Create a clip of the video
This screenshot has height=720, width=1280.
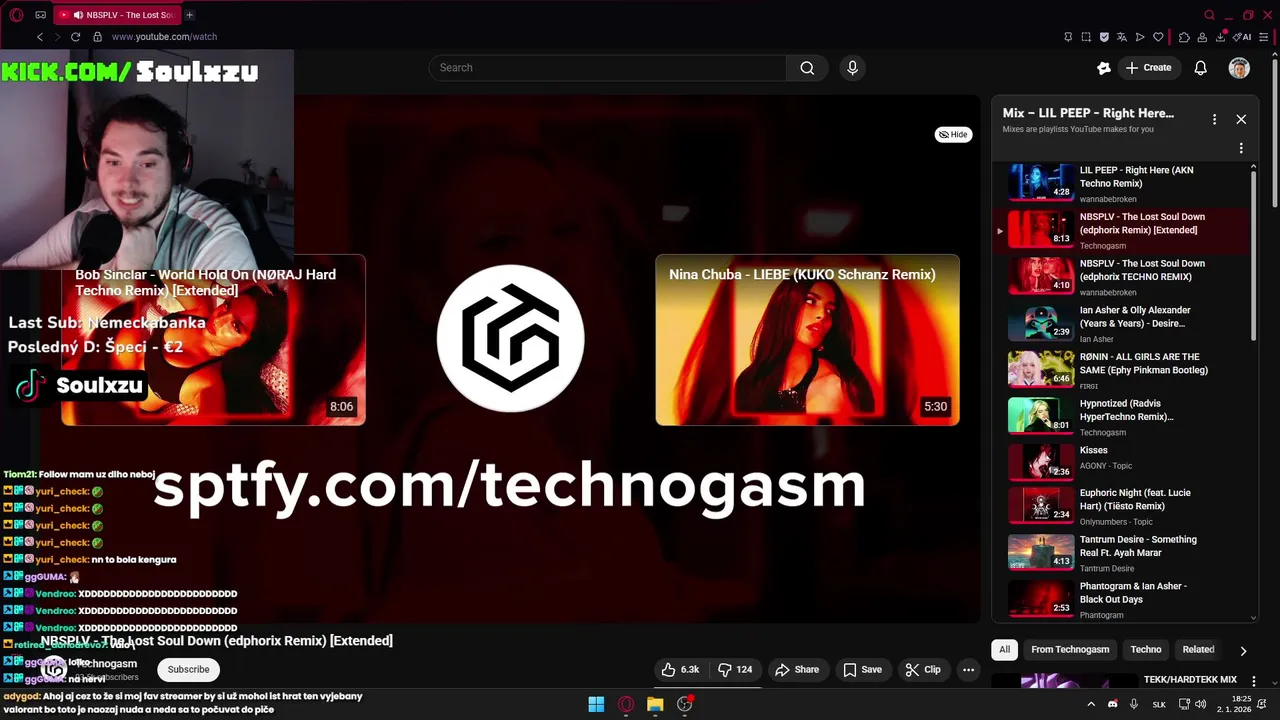(x=923, y=670)
